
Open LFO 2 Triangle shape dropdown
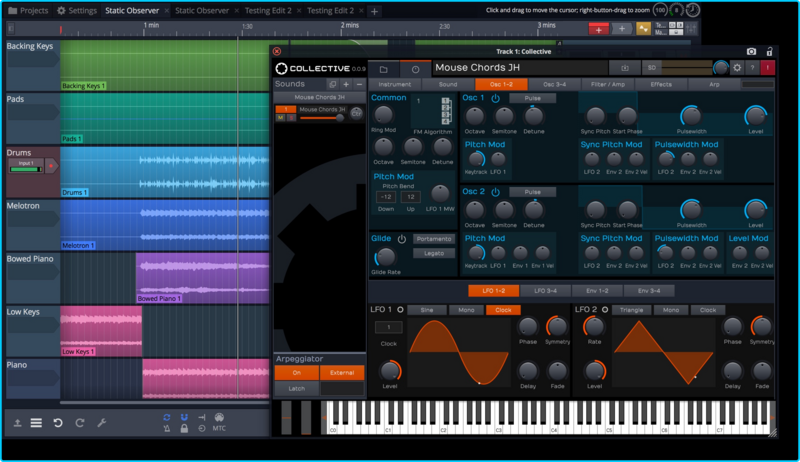point(631,310)
